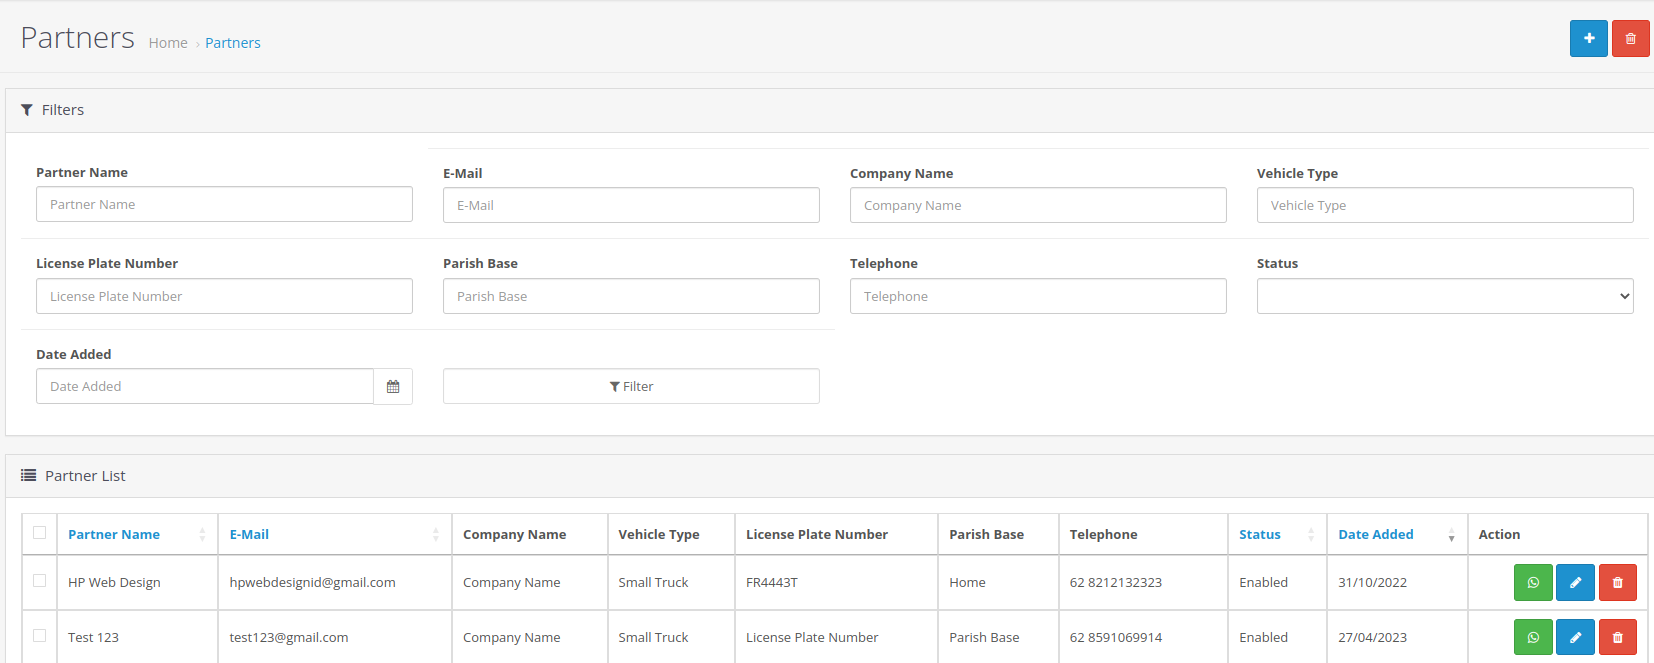
Task: Toggle the select-all checkbox in table header
Action: [x=40, y=533]
